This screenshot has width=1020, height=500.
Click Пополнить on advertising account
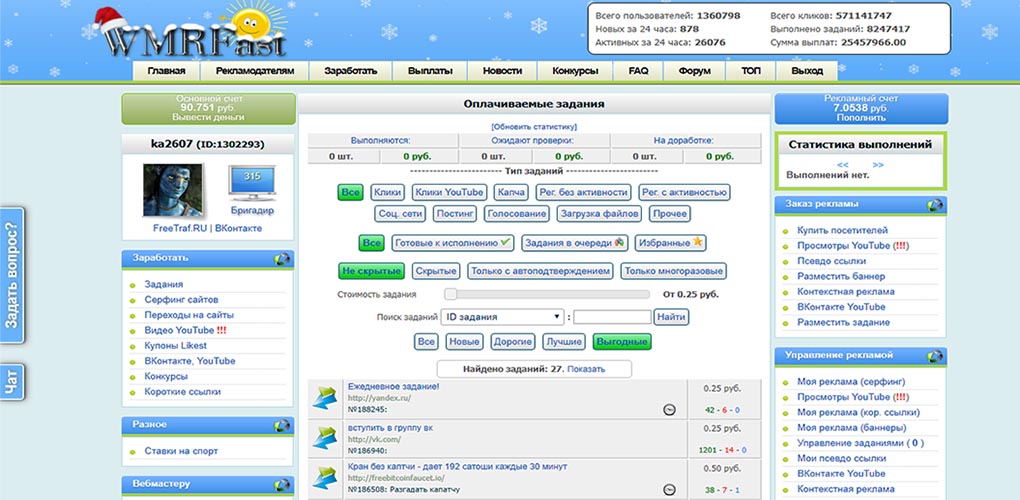tap(861, 118)
